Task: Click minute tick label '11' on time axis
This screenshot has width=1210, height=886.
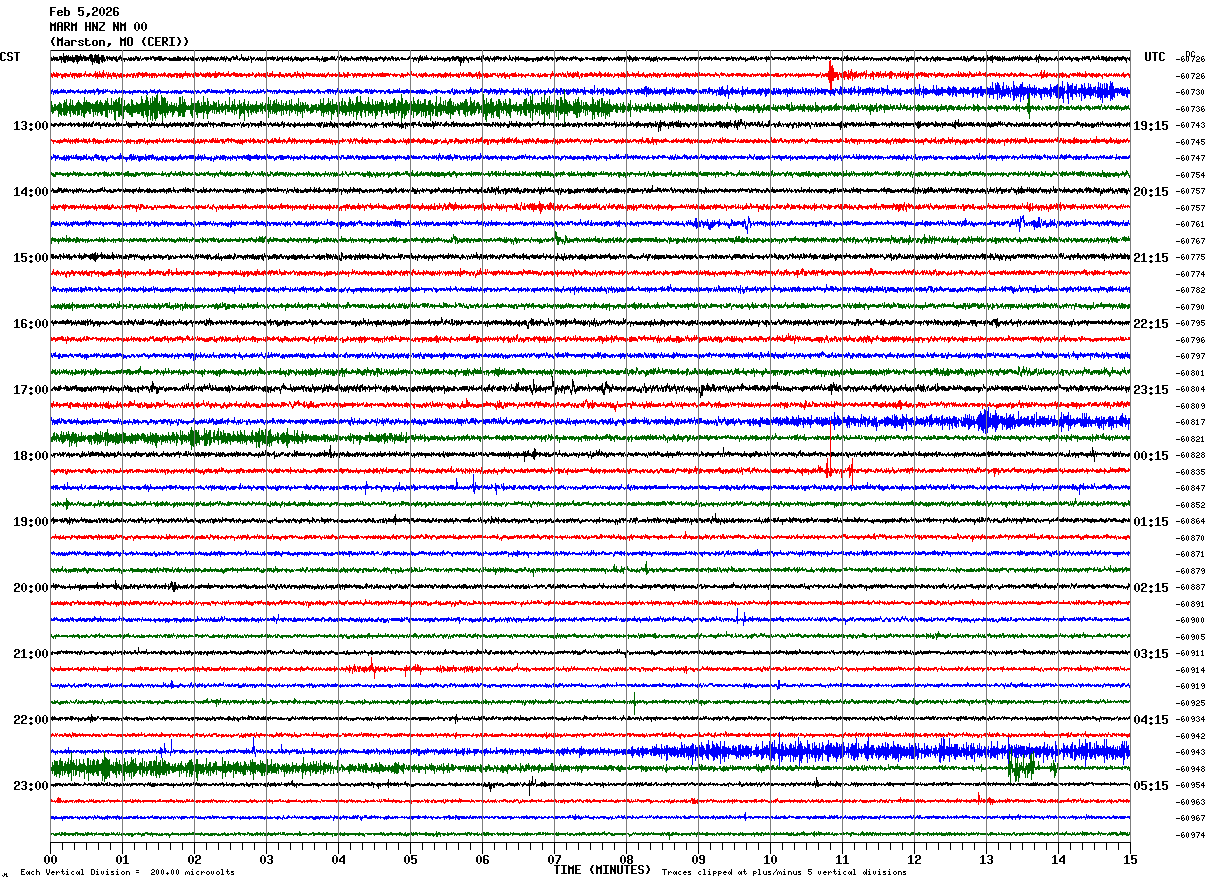Action: [842, 859]
